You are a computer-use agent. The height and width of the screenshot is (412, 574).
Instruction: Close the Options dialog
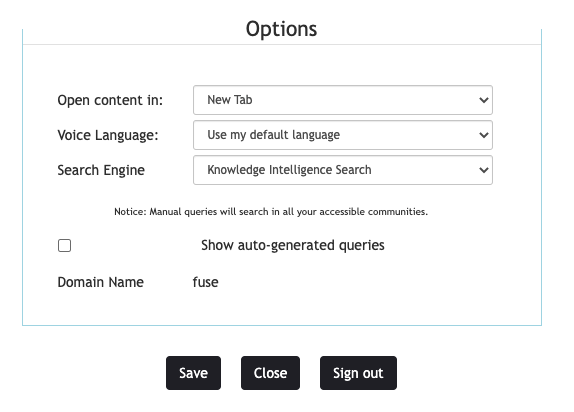pyautogui.click(x=270, y=373)
